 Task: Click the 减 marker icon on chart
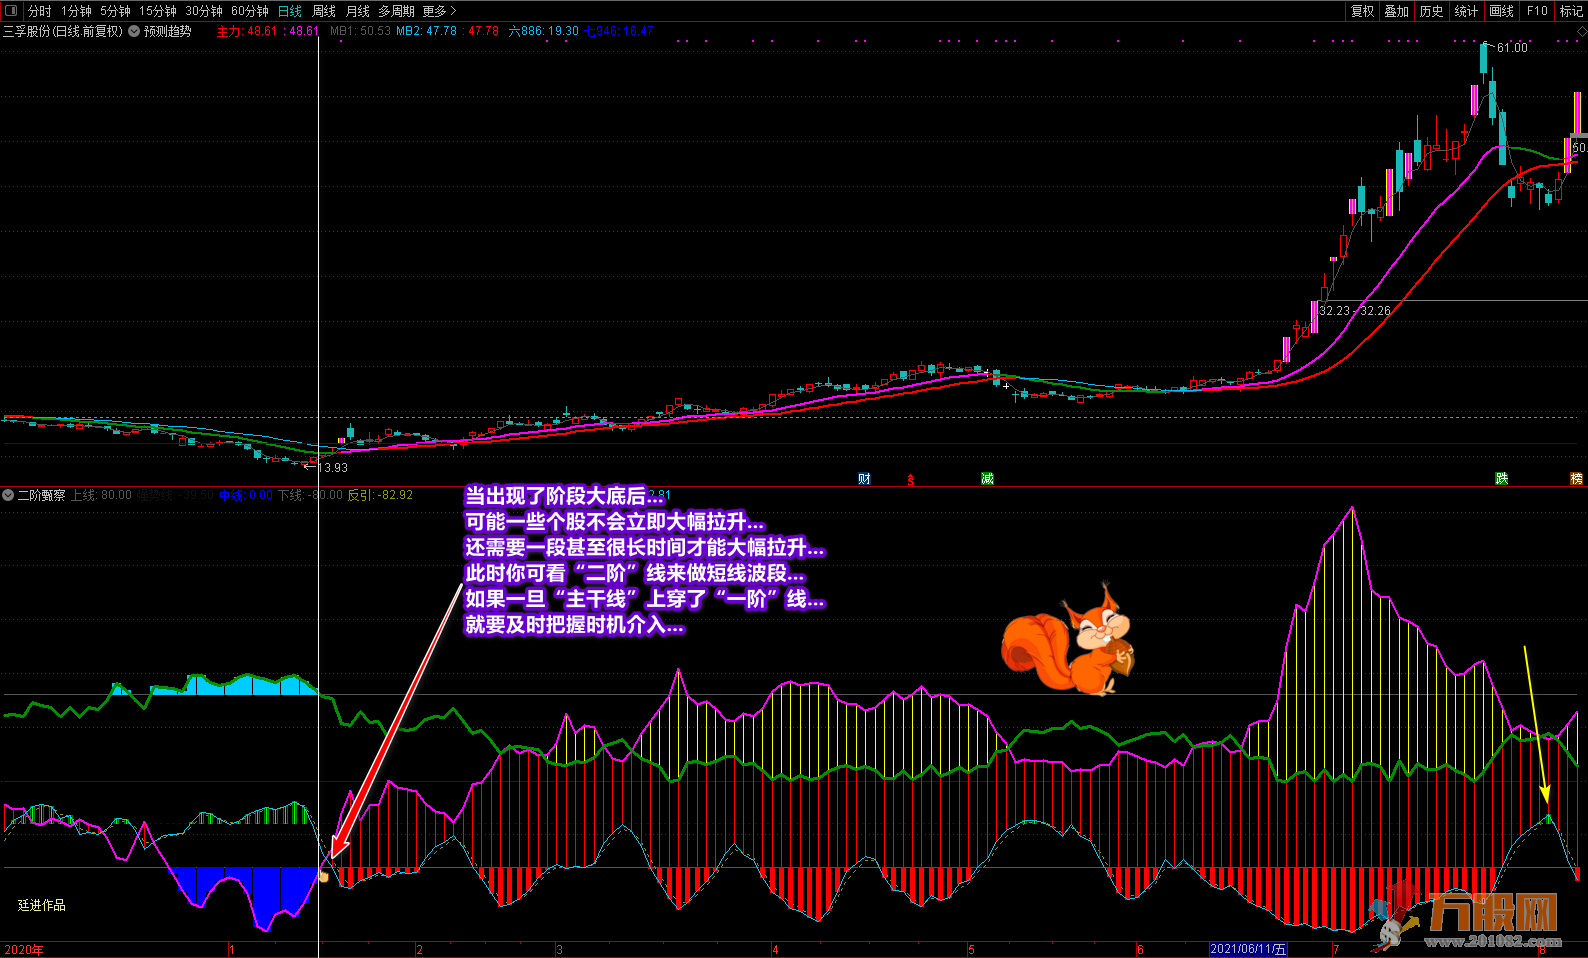[987, 479]
